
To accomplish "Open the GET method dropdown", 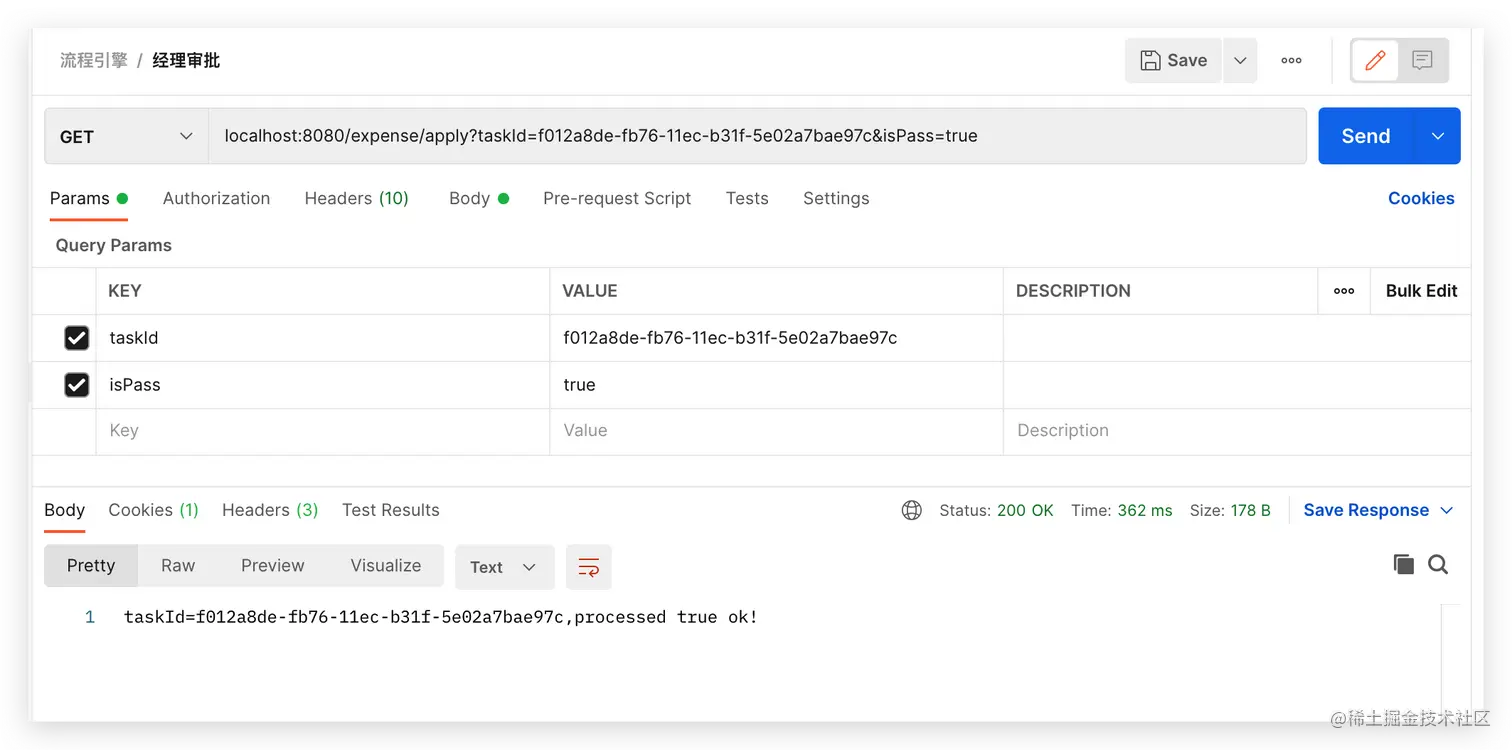I will tap(126, 136).
